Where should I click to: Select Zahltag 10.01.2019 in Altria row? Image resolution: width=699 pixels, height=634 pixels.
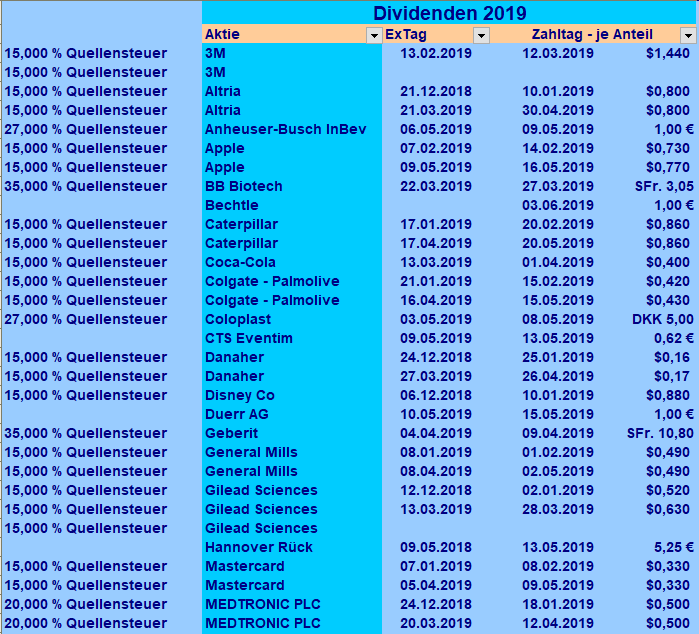coord(558,91)
